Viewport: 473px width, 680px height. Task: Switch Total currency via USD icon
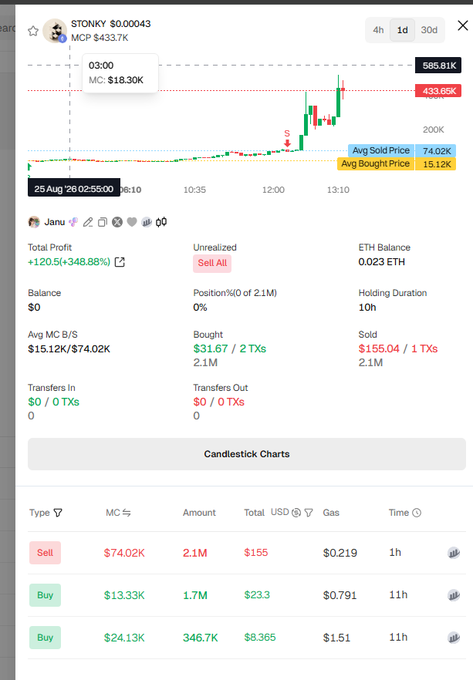(x=296, y=513)
